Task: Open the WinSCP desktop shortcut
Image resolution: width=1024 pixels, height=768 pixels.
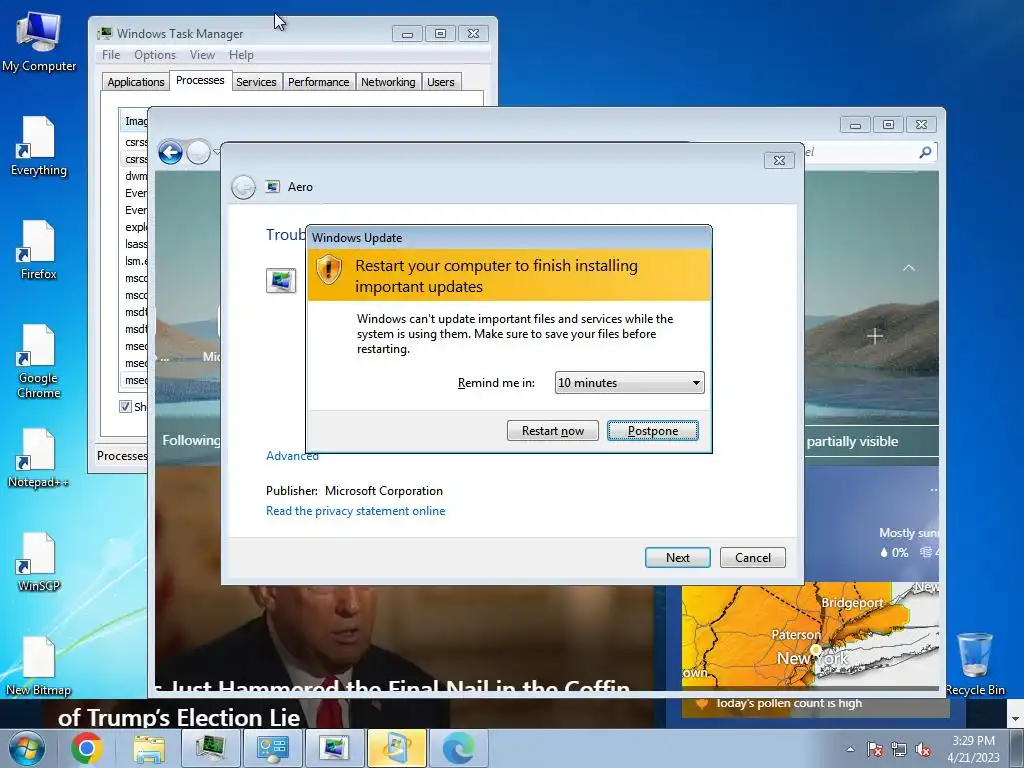Action: pos(39,563)
